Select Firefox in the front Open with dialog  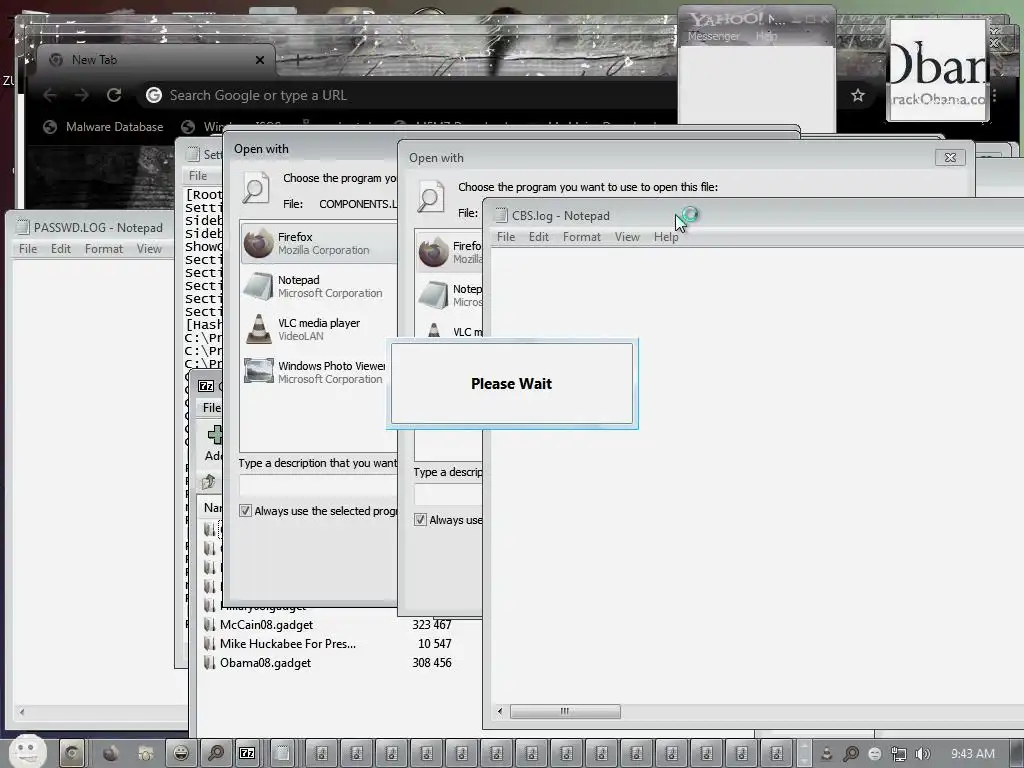[449, 252]
